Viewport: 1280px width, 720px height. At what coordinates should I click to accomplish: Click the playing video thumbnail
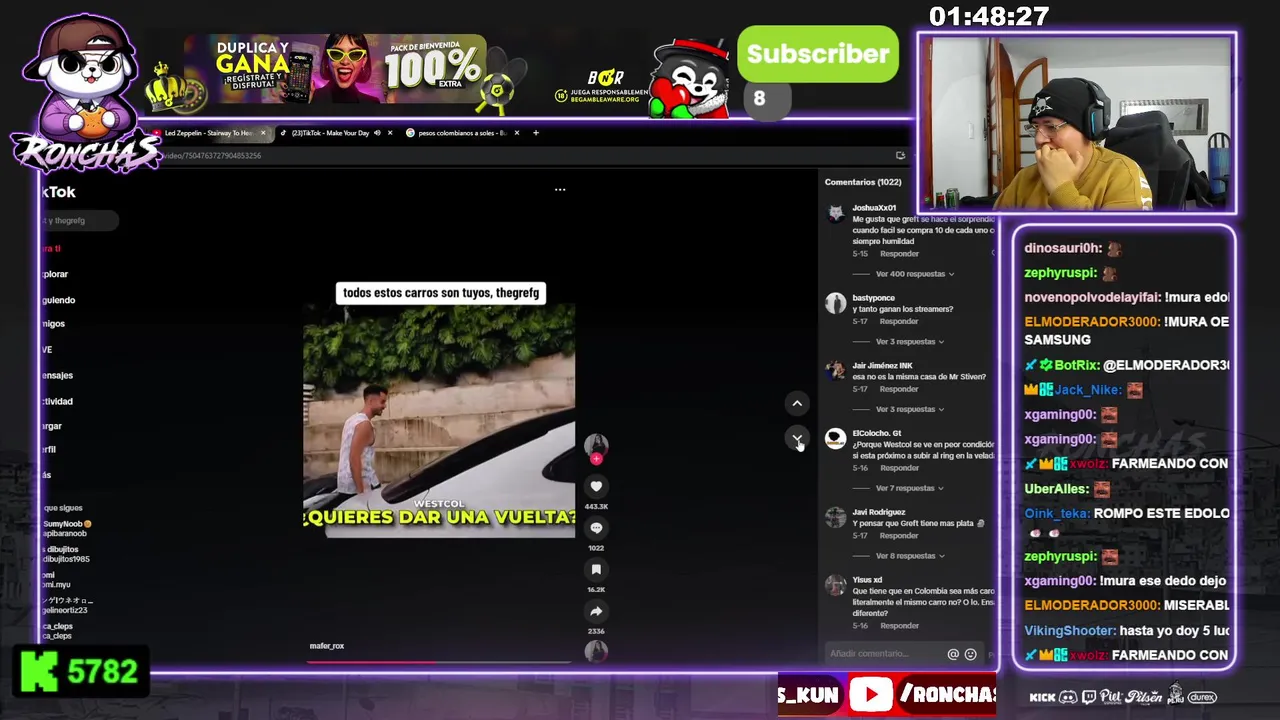(439, 421)
